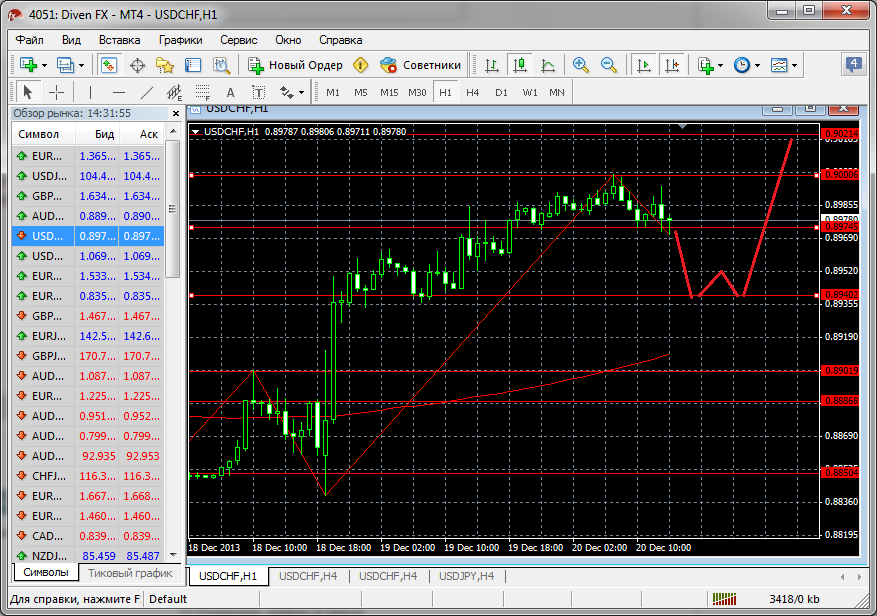This screenshot has height=616, width=877.
Task: Select the NZDJ... row with bid 85.459
Action: [88, 556]
